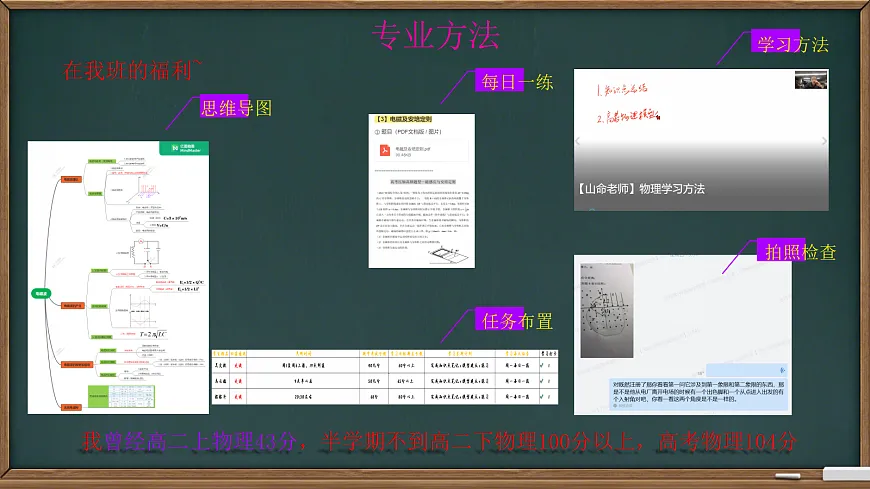Screen dimensions: 870x489
Task: Go to previous slide in the video carousel
Action: pos(578,141)
